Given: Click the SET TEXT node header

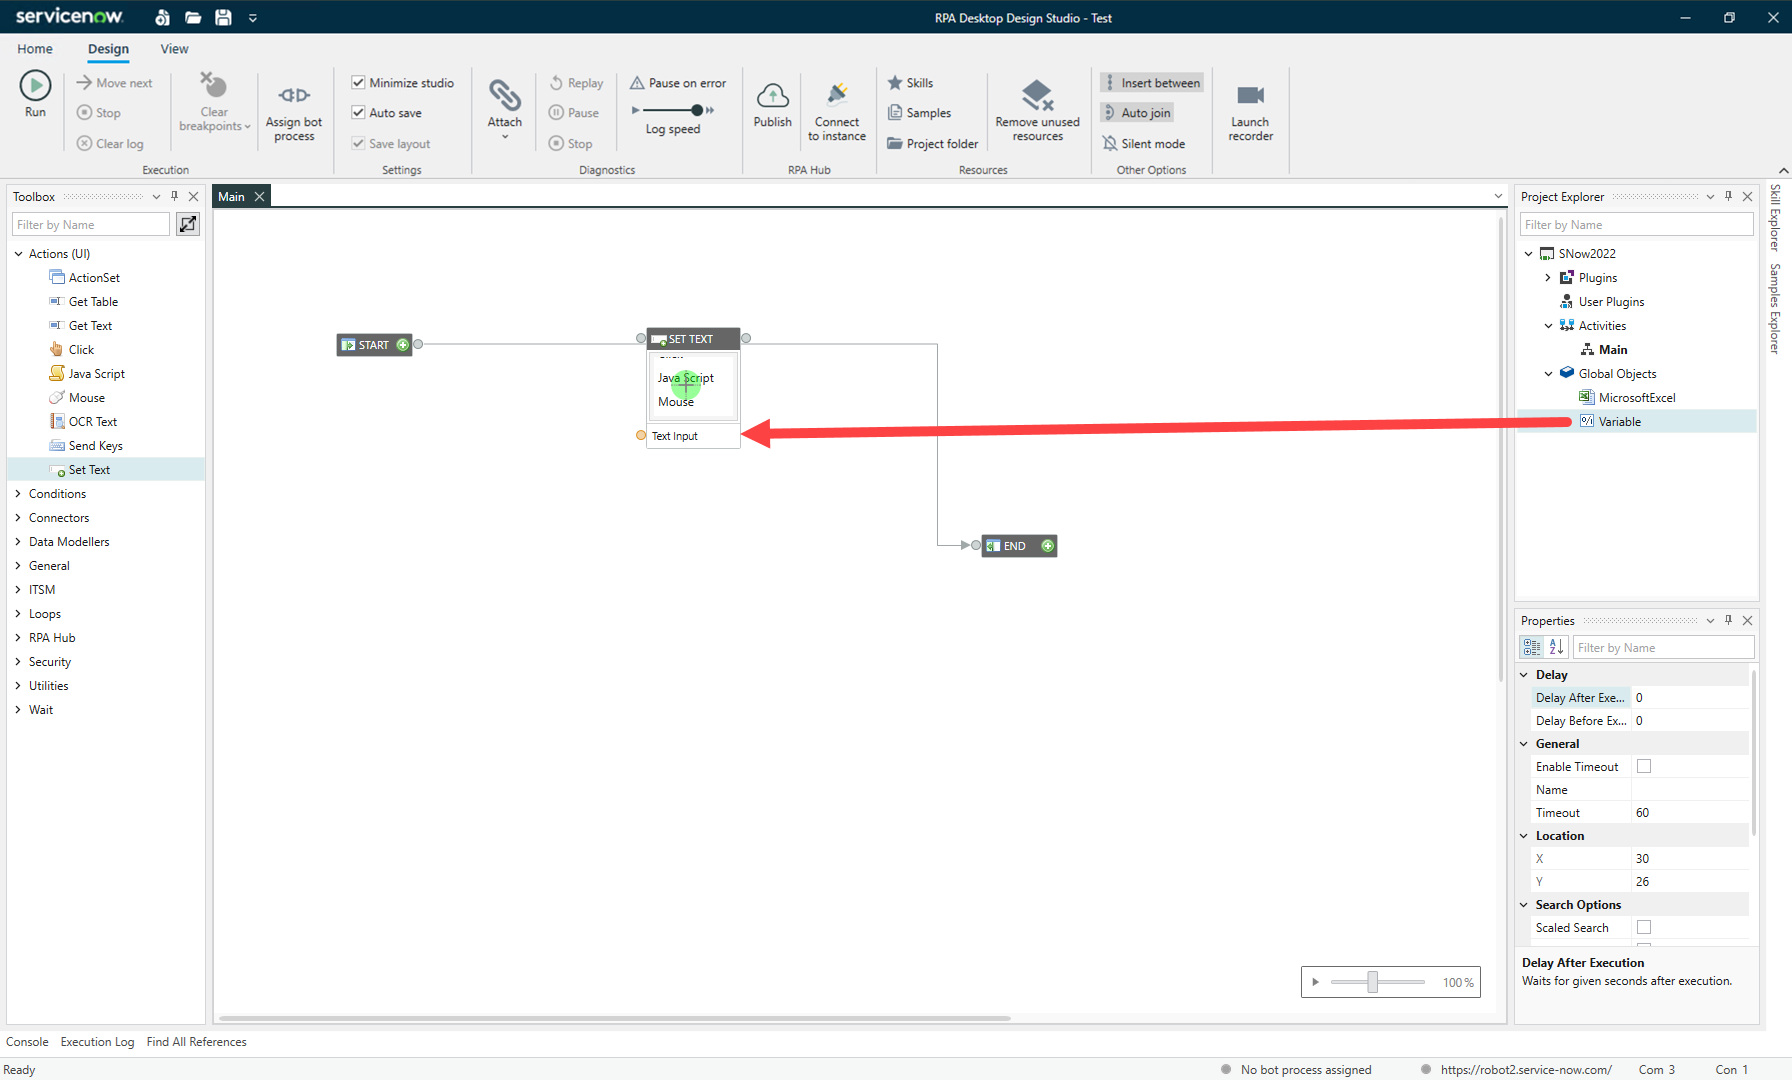Looking at the screenshot, I should (x=693, y=339).
